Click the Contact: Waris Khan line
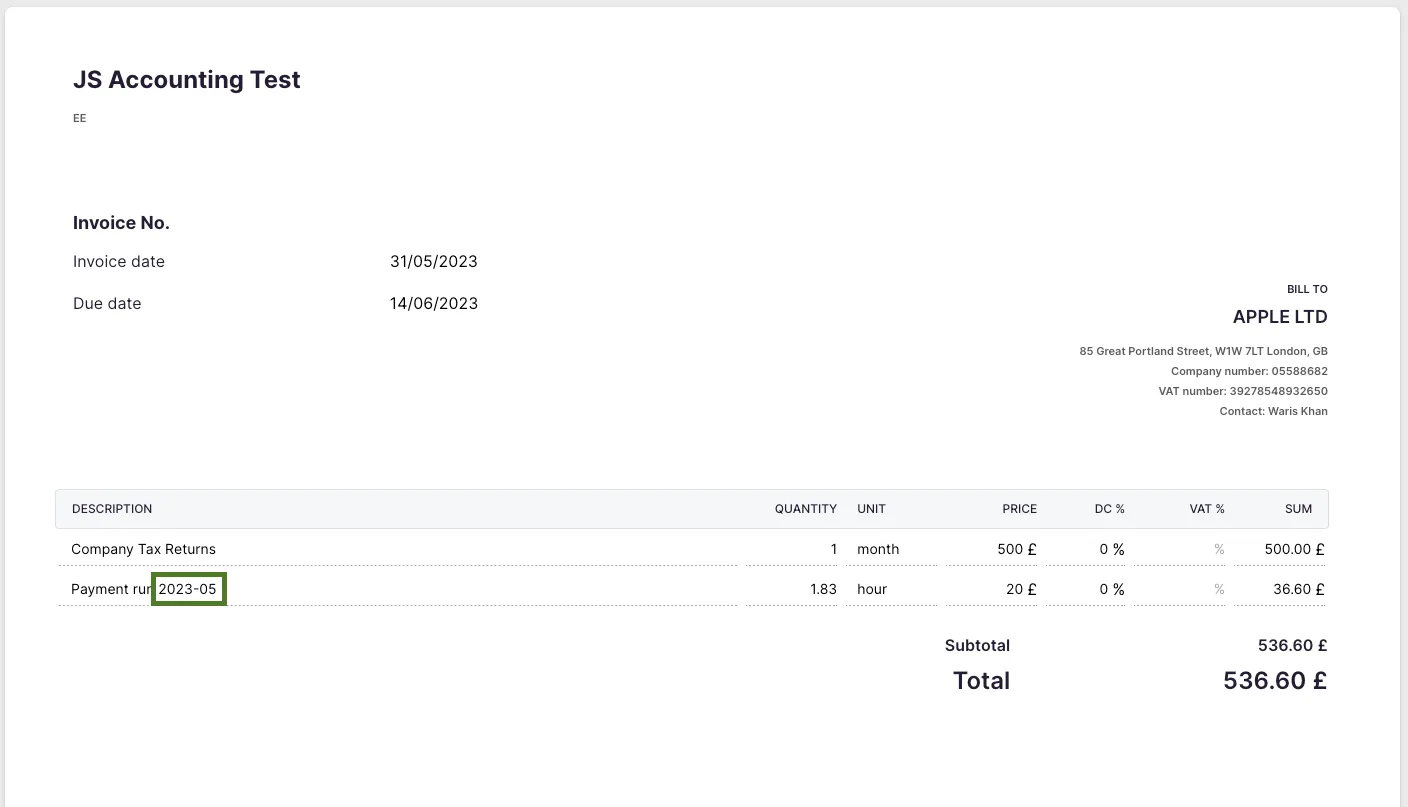1408x807 pixels. (x=1273, y=411)
